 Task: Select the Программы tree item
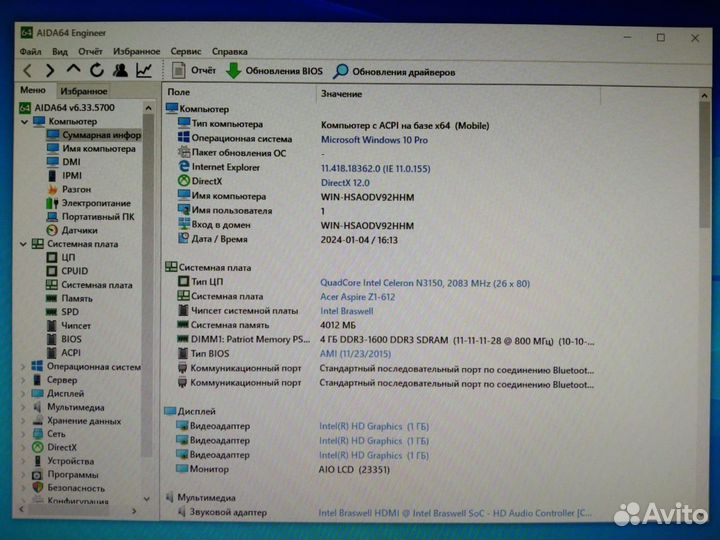[x=65, y=474]
